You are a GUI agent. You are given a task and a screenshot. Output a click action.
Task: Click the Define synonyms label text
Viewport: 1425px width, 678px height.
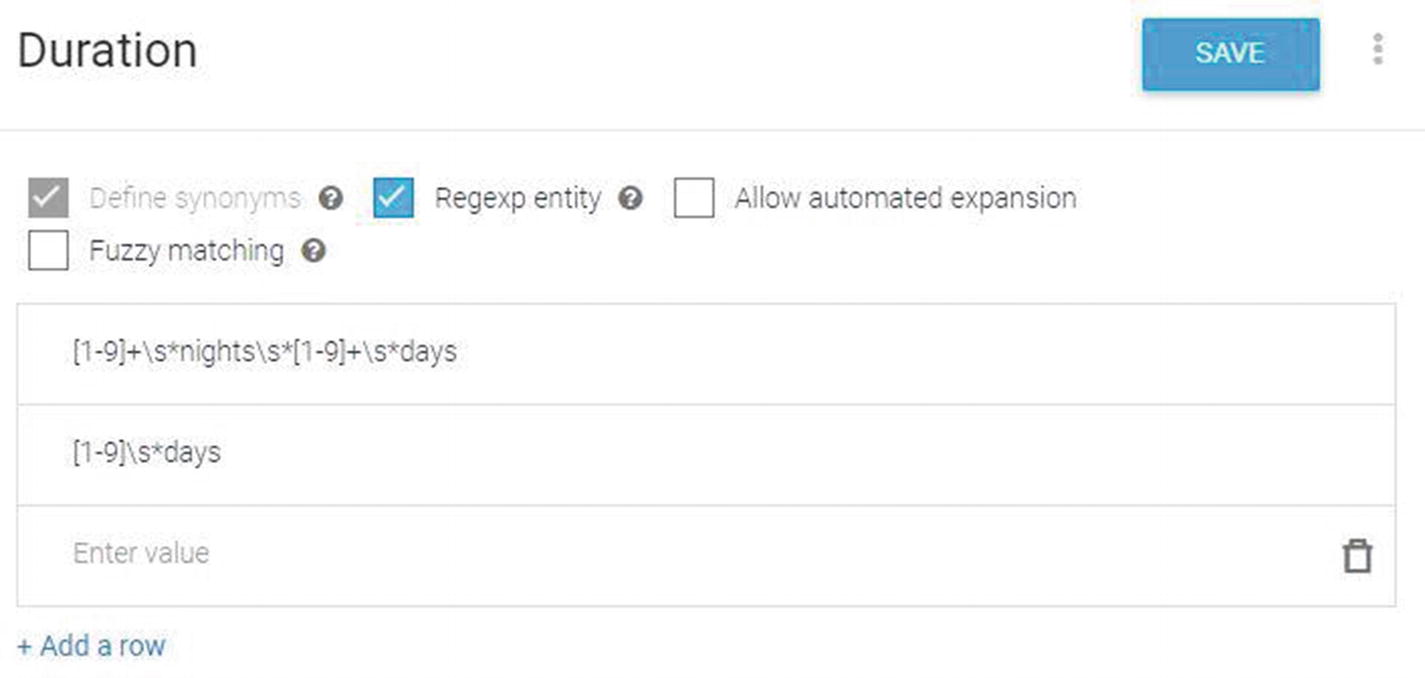click(195, 198)
